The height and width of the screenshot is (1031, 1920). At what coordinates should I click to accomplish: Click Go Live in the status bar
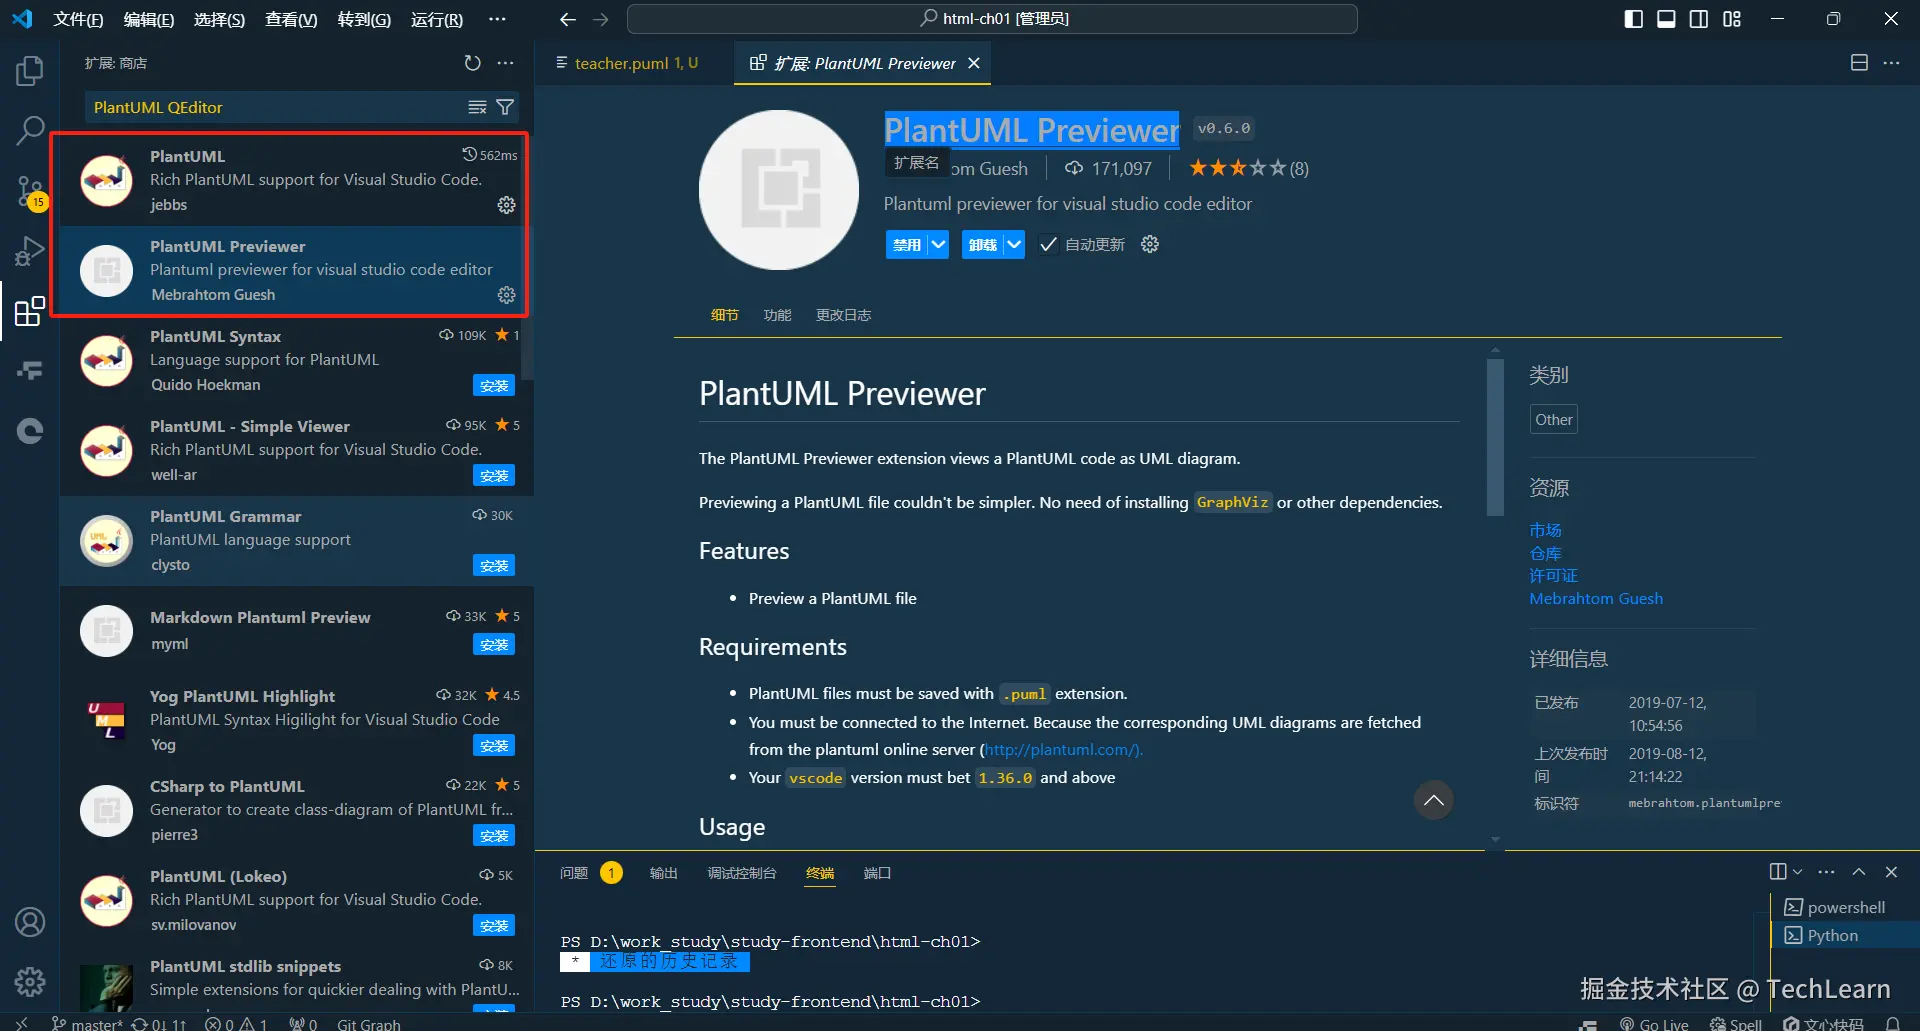pos(1654,1023)
